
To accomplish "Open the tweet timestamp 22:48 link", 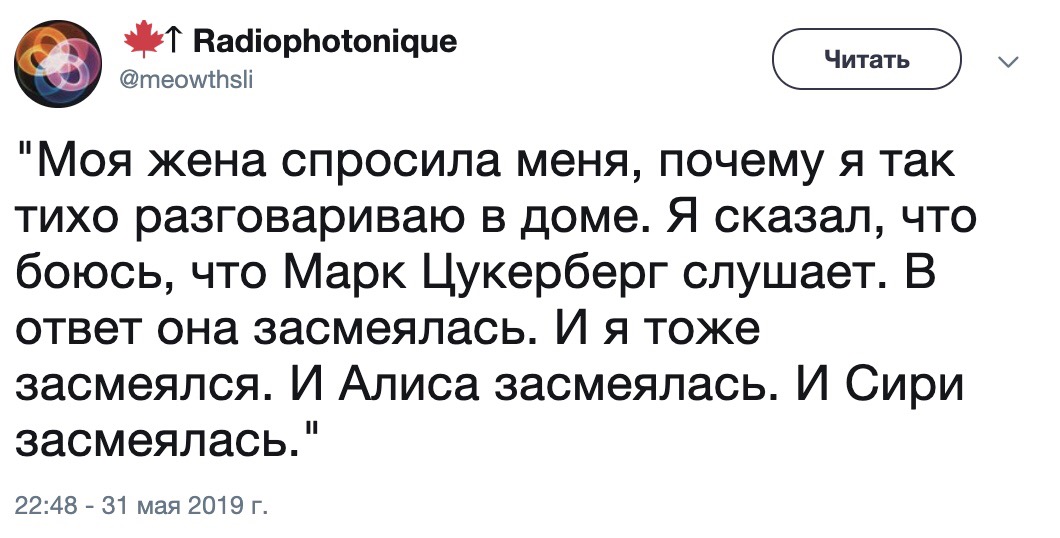I will (46, 506).
